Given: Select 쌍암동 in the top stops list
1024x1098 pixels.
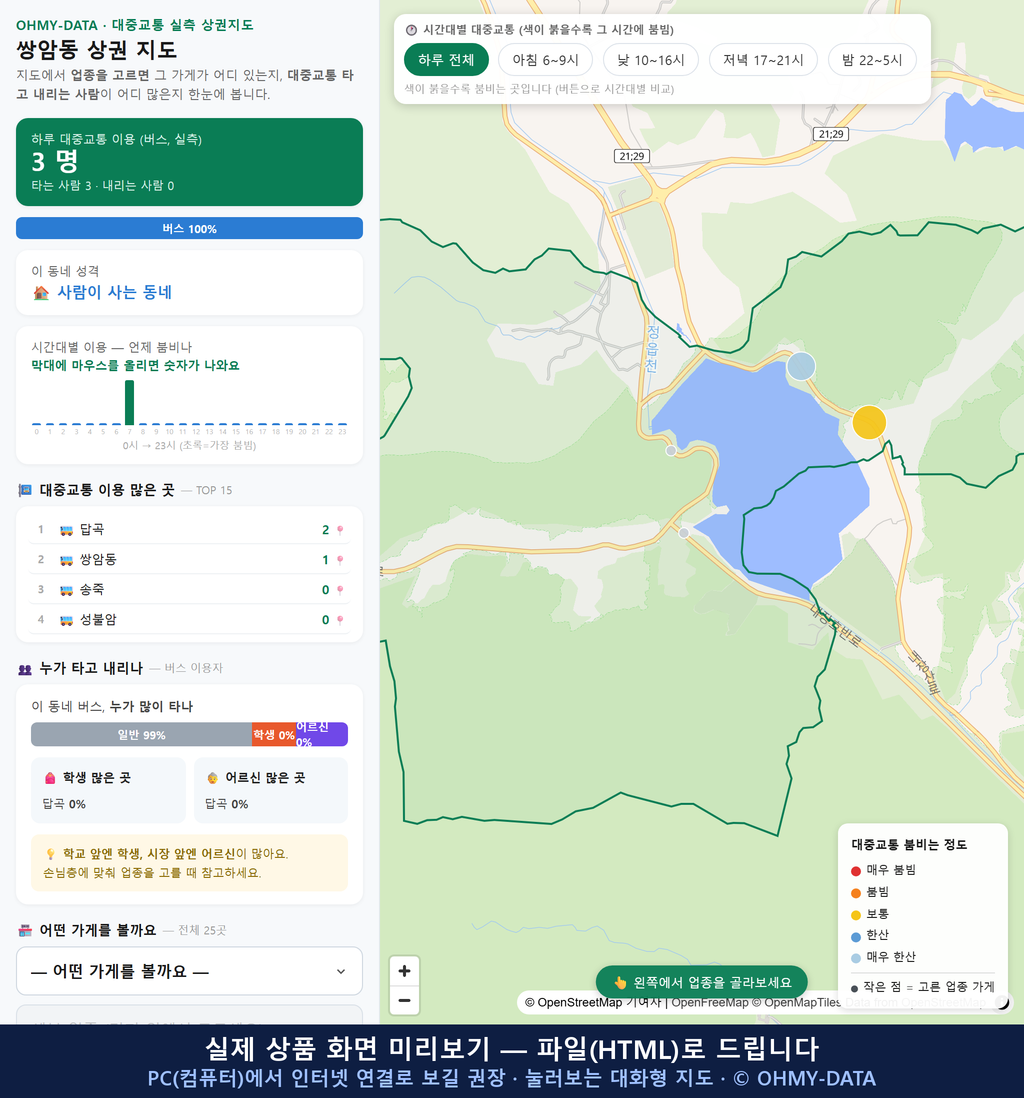Looking at the screenshot, I should click(189, 560).
